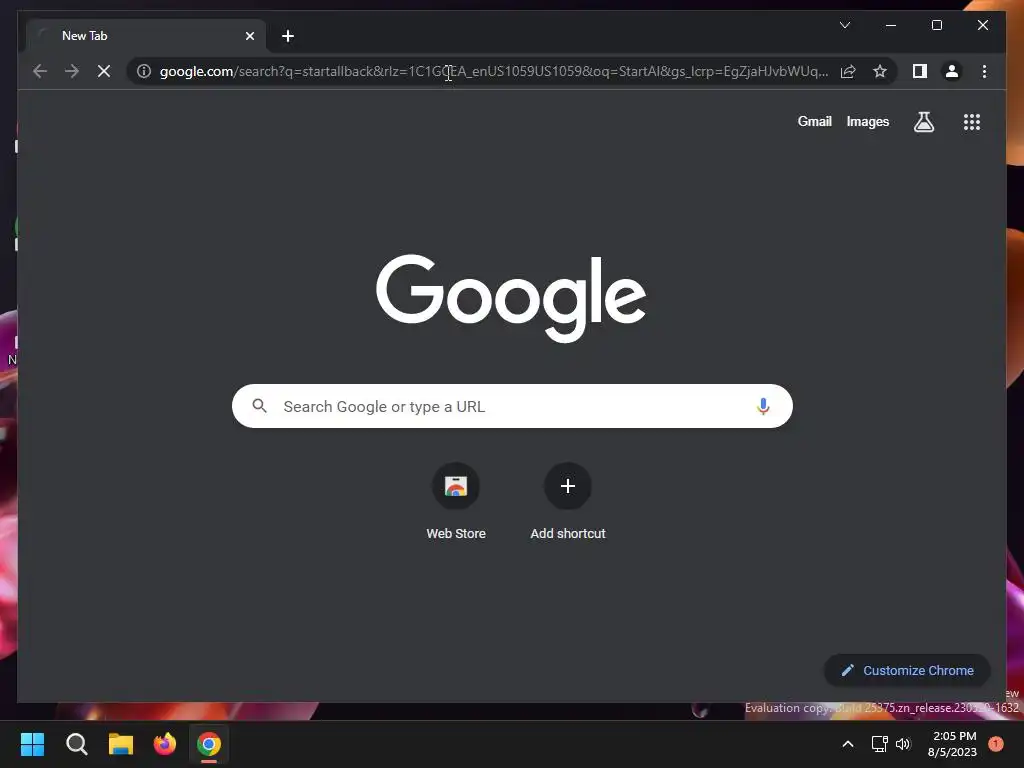1024x768 pixels.
Task: Open the Gmail link
Action: (814, 121)
